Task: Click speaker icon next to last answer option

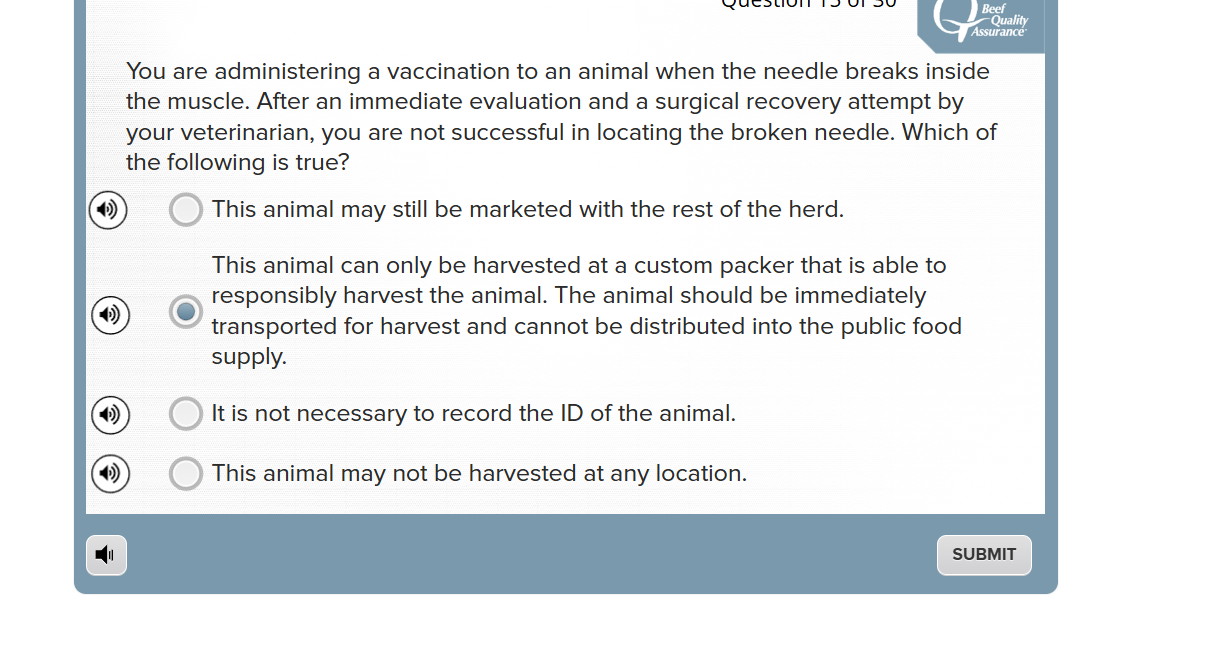Action: (110, 474)
